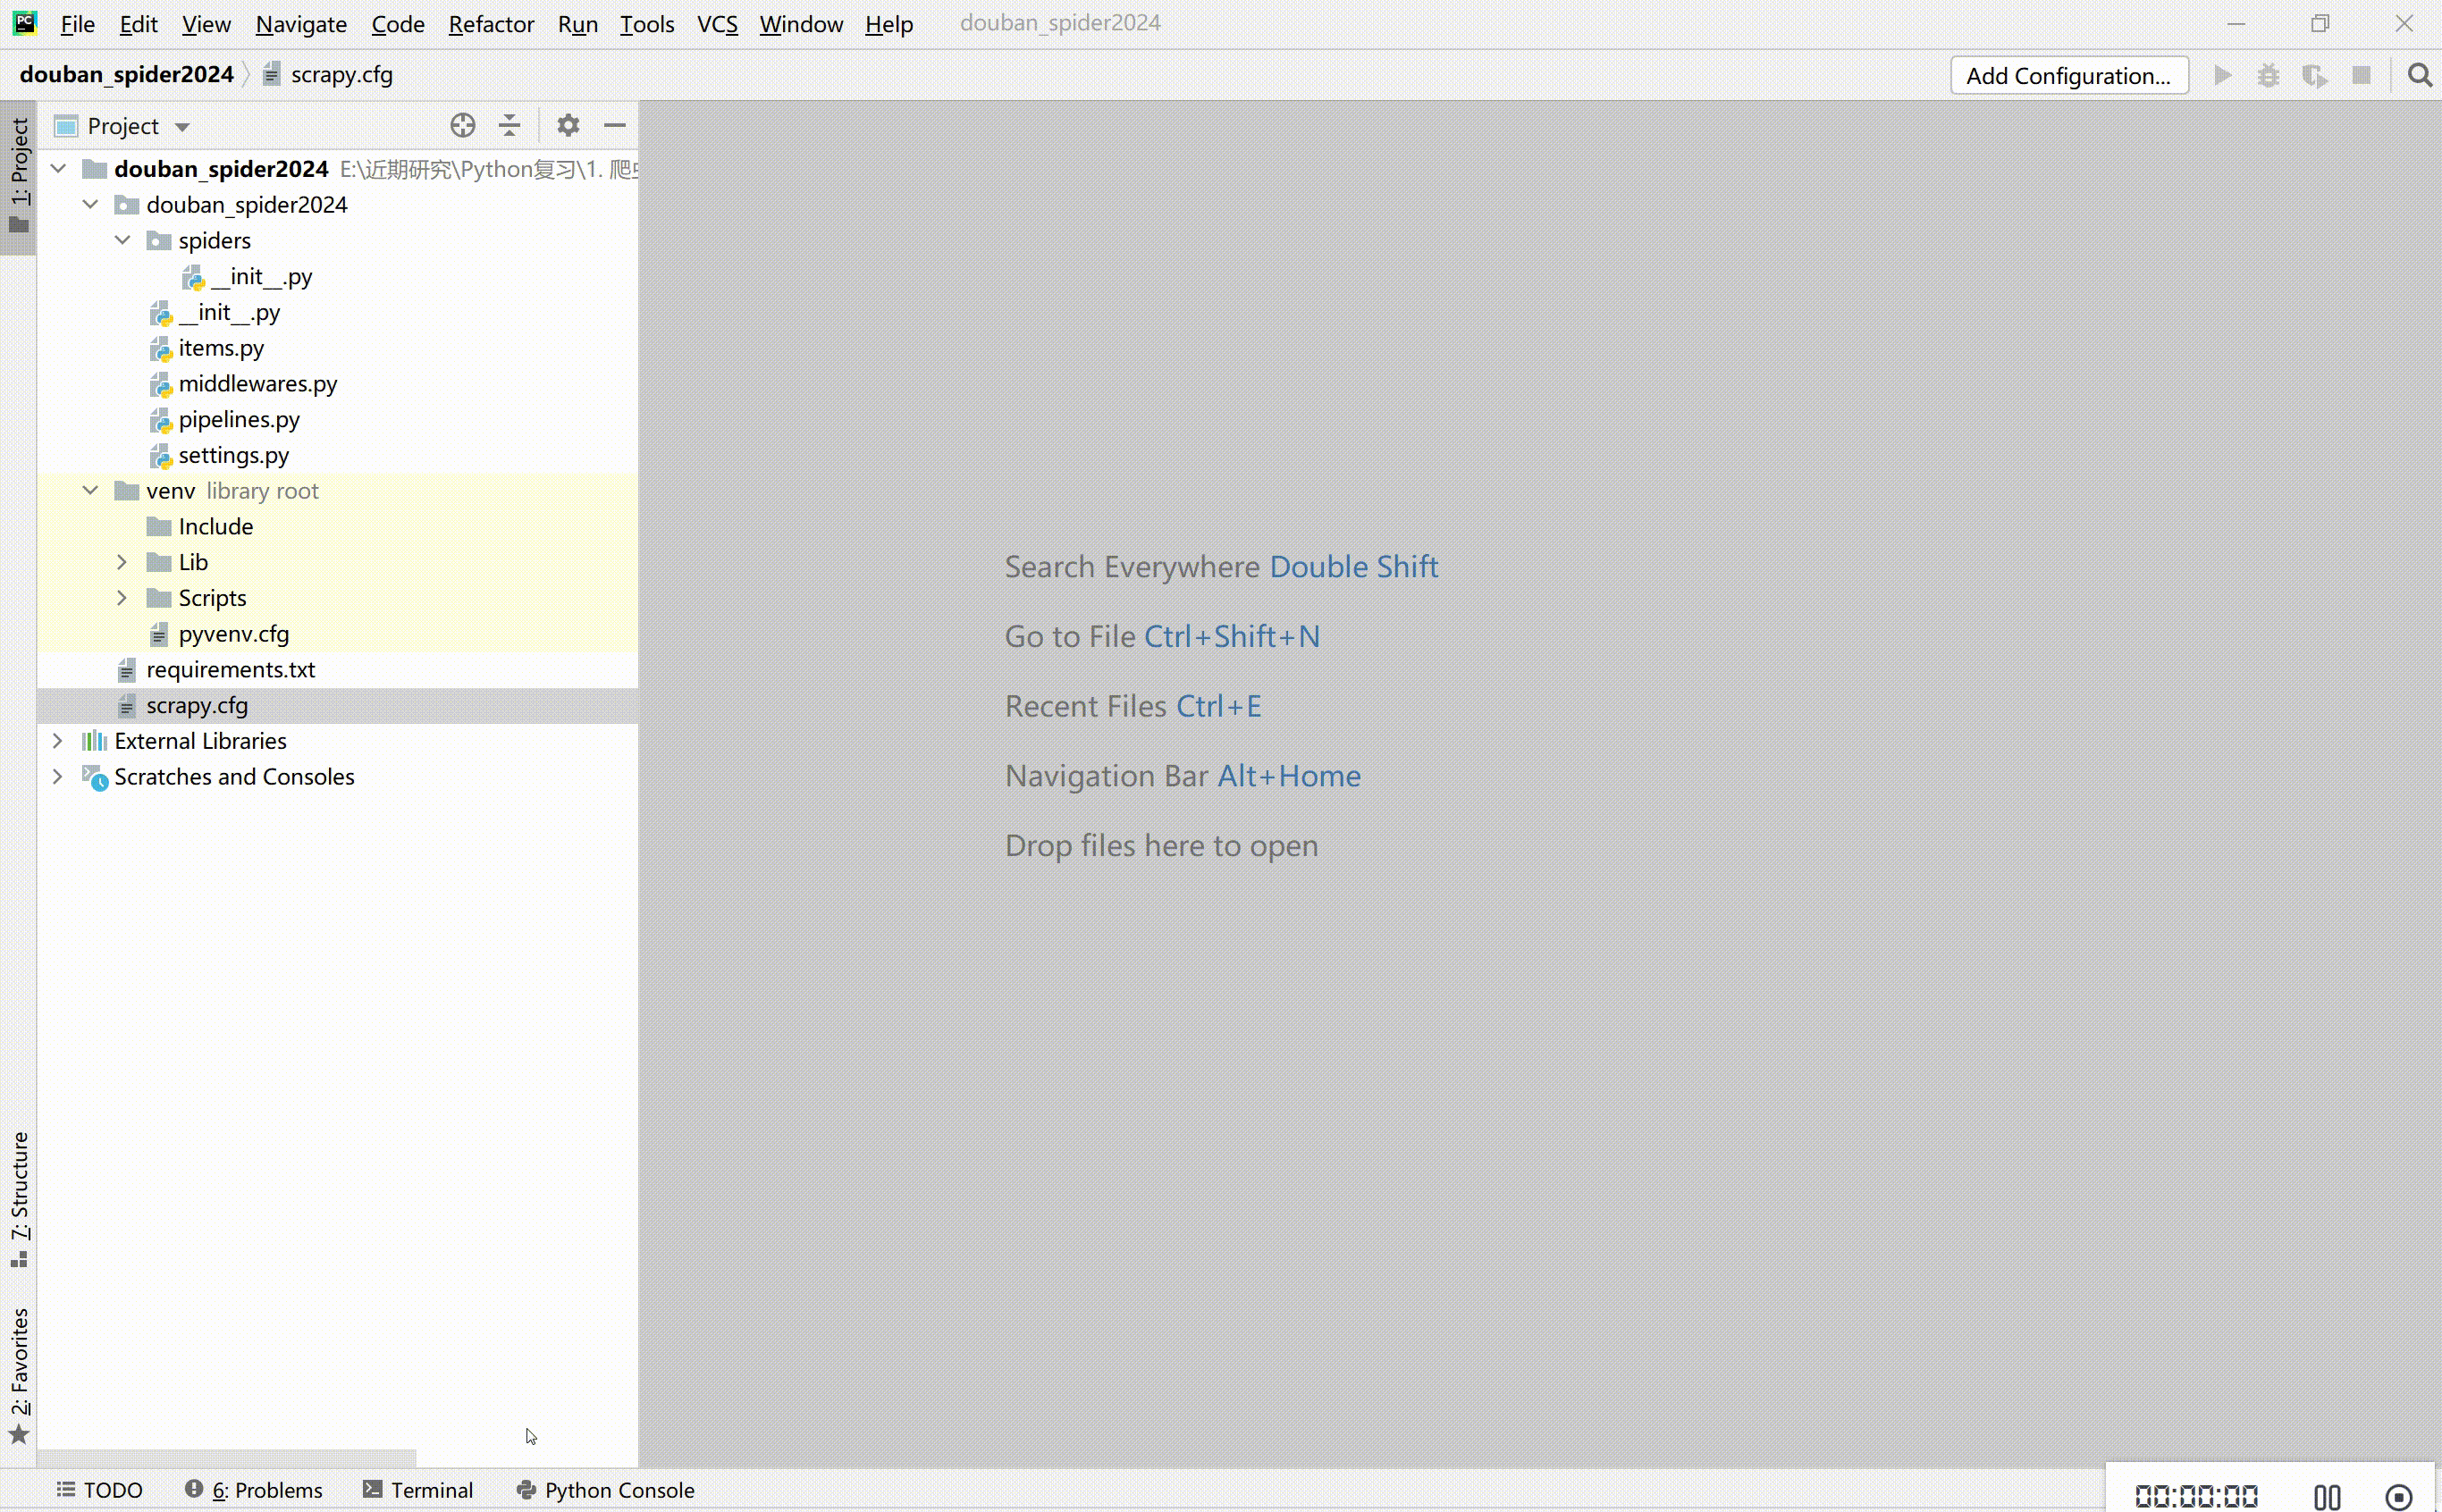The width and height of the screenshot is (2442, 1512).
Task: Click the Debug bug icon
Action: click(2268, 76)
